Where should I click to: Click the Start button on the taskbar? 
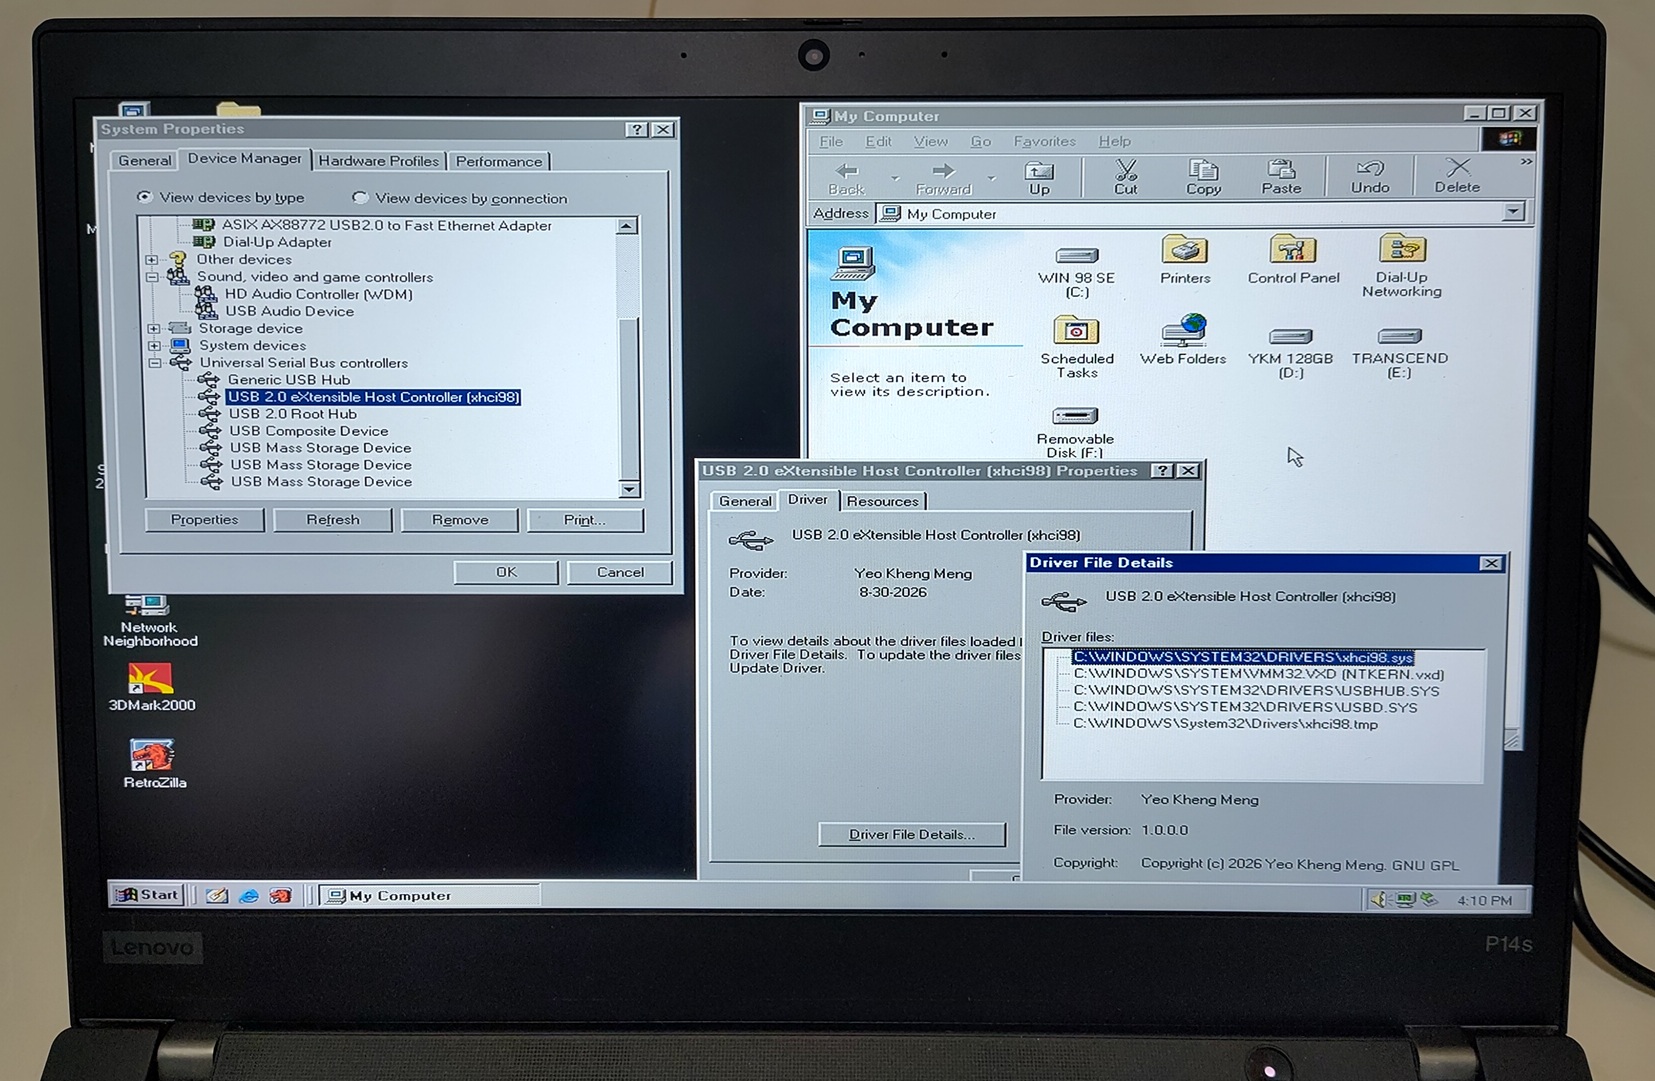(146, 895)
